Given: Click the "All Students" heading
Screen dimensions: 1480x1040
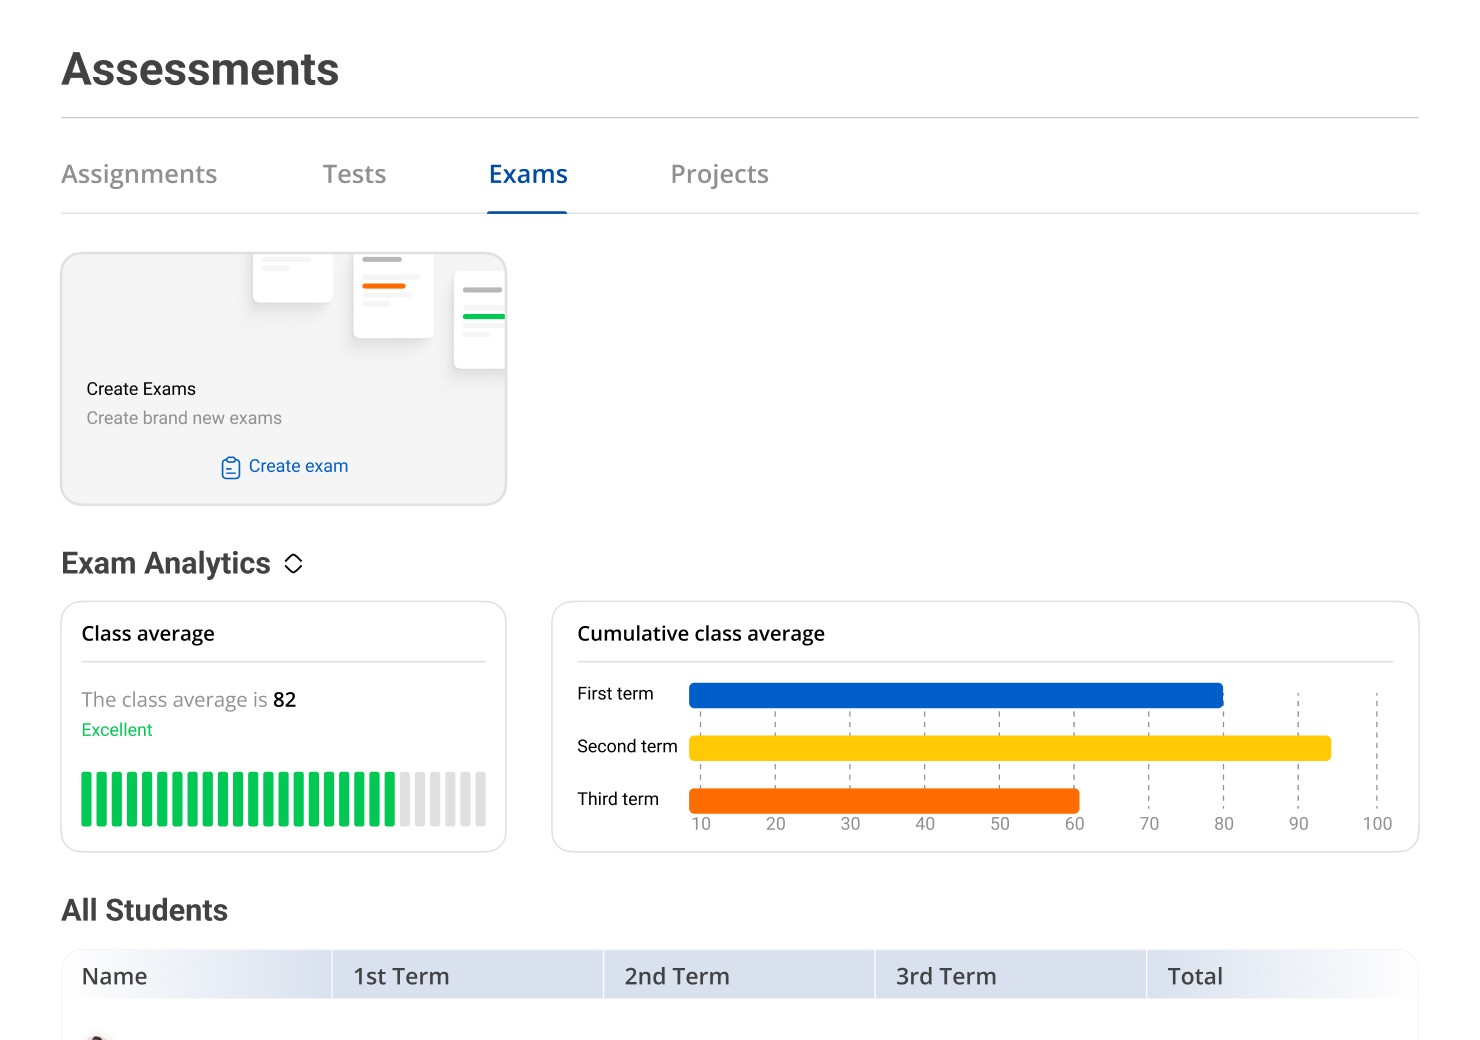Looking at the screenshot, I should click(145, 910).
